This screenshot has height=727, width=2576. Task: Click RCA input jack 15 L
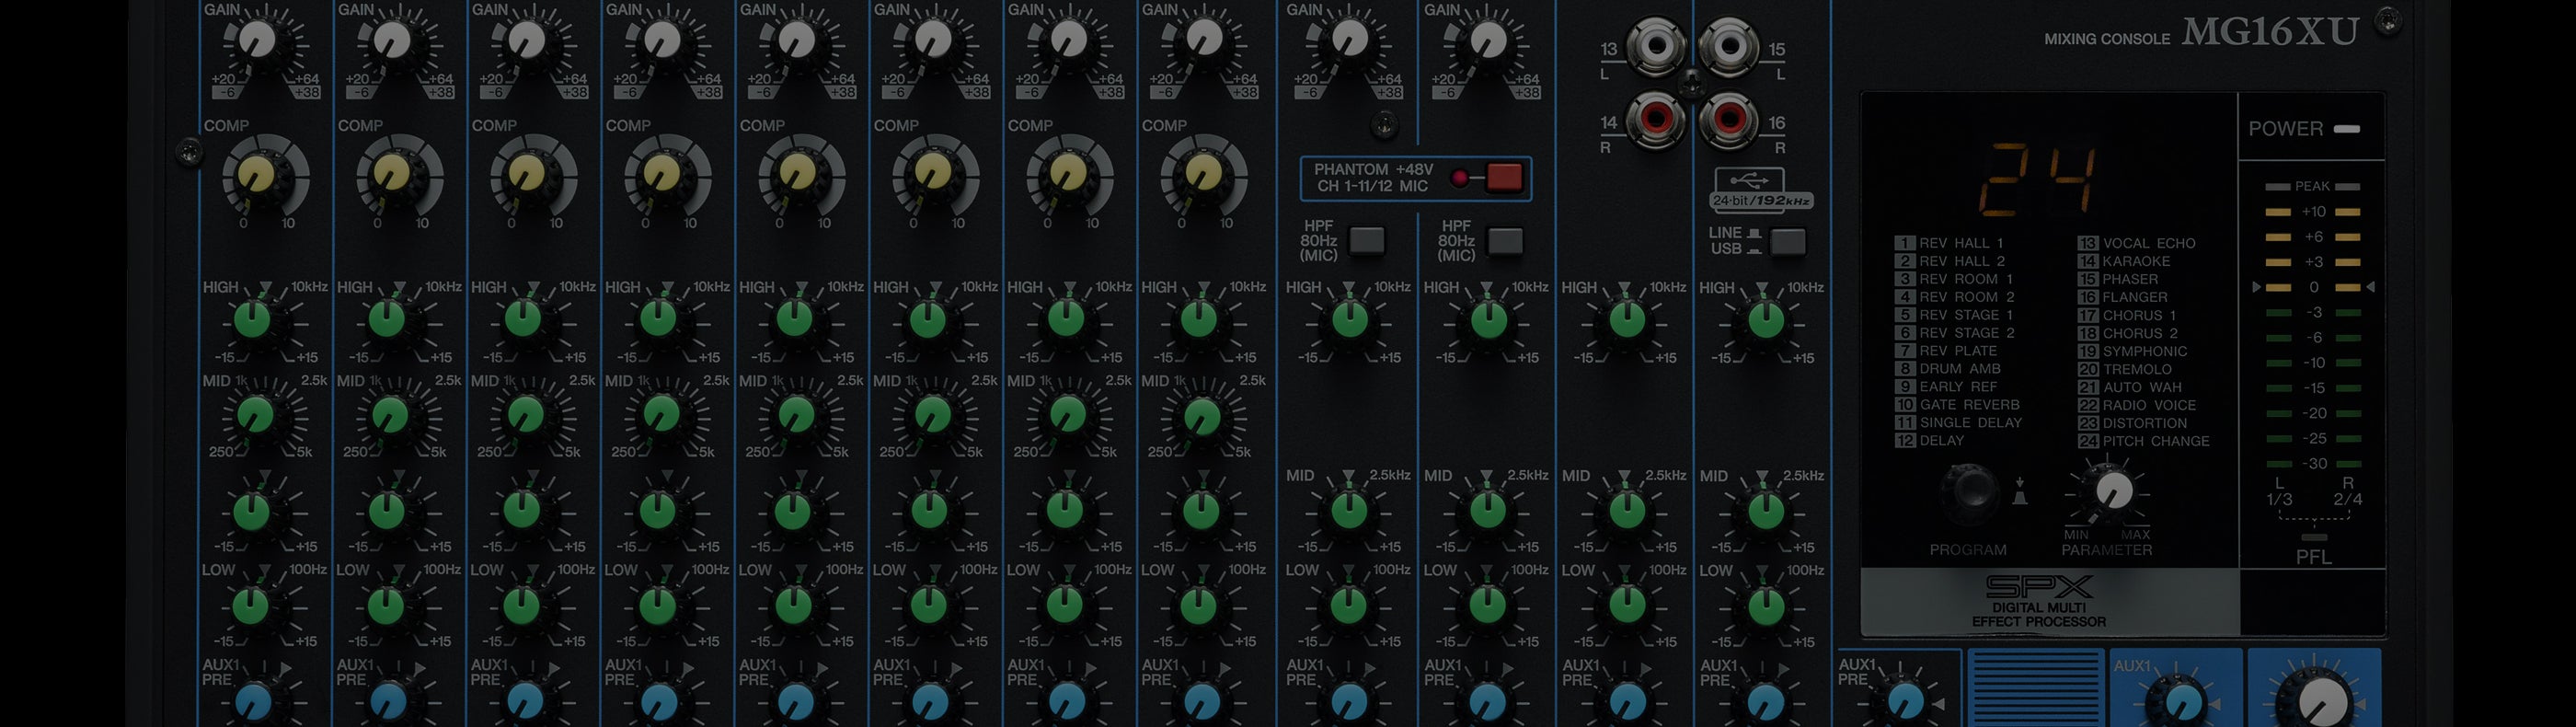(1729, 46)
